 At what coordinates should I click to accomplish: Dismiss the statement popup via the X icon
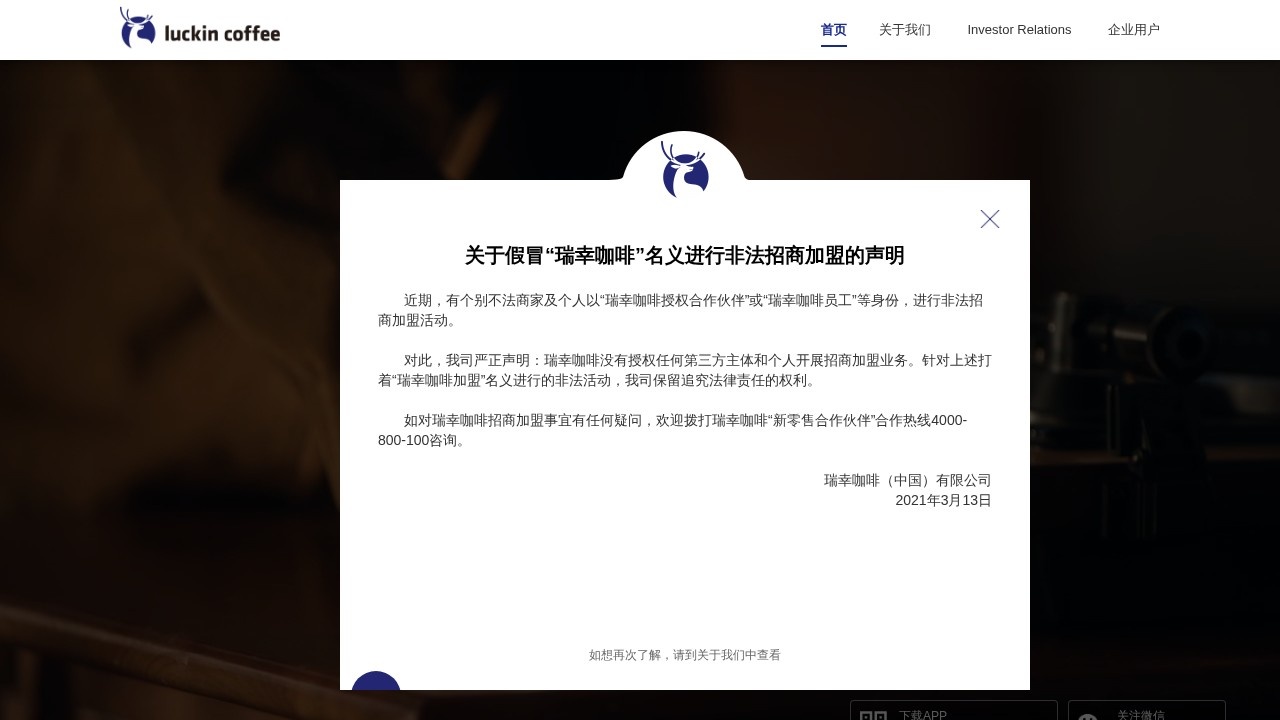[990, 219]
